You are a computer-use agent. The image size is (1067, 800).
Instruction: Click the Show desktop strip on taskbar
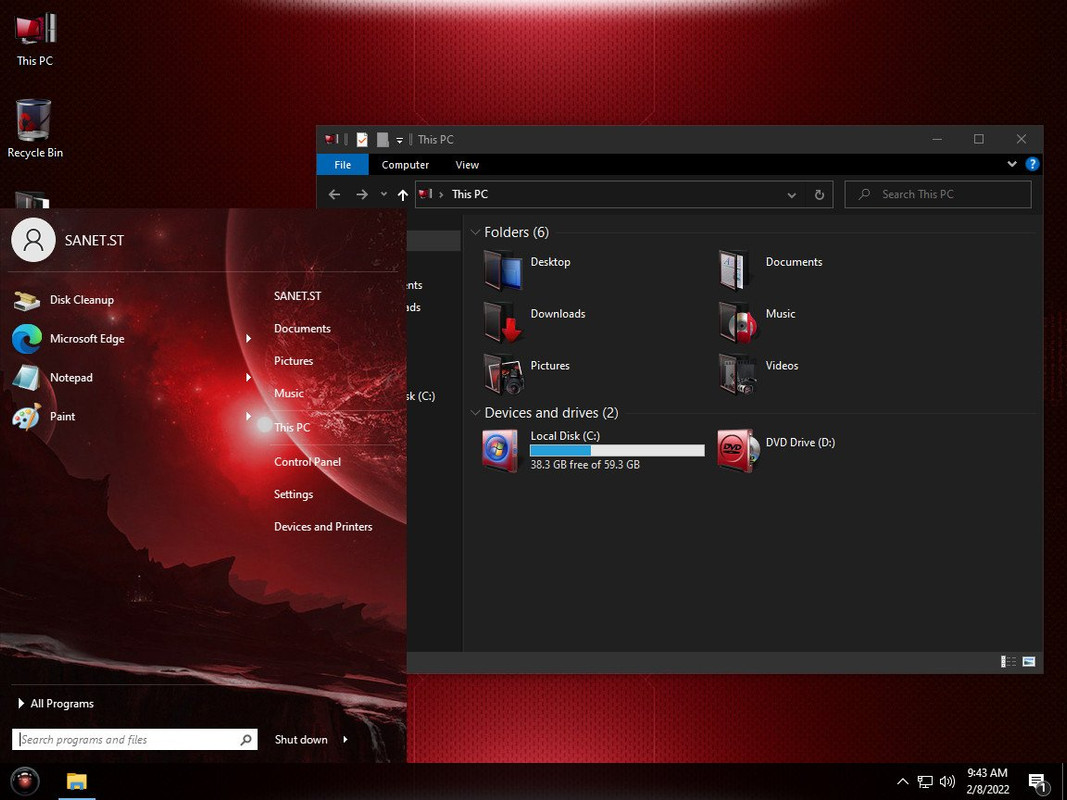click(x=1064, y=781)
